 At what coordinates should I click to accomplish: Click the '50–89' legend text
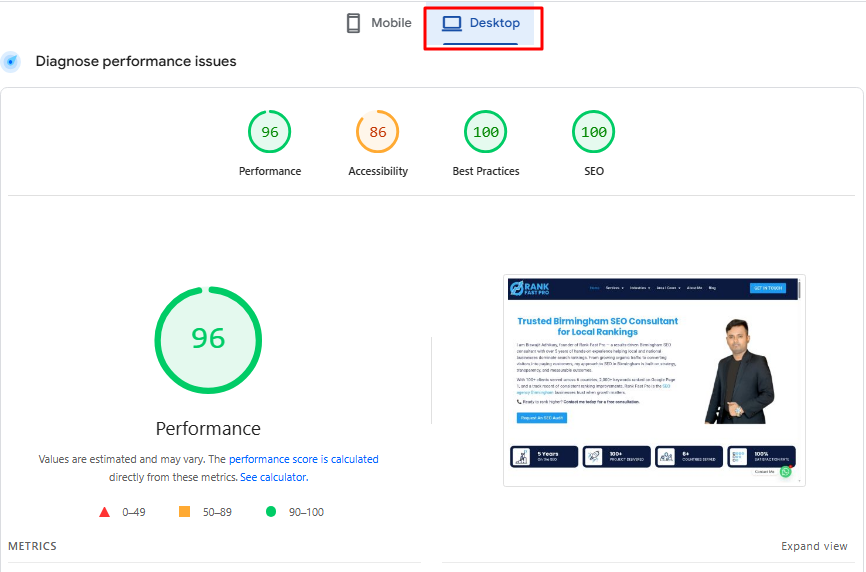pyautogui.click(x=217, y=512)
